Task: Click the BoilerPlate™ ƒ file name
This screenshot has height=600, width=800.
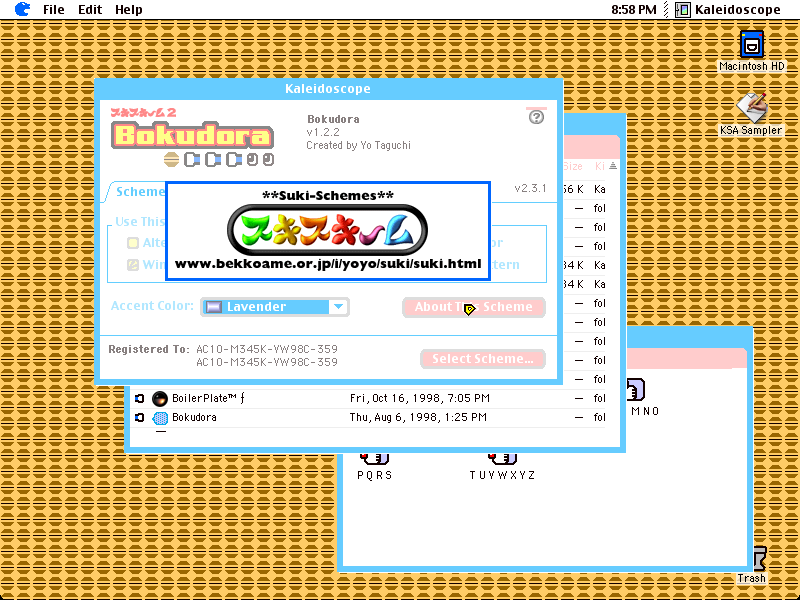Action: [x=208, y=398]
